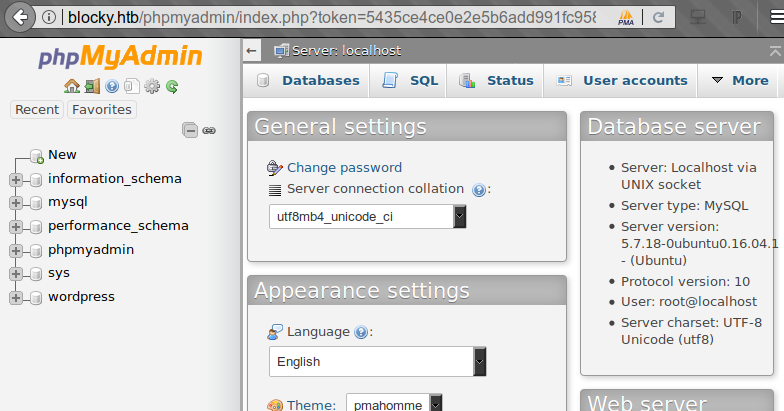Image resolution: width=784 pixels, height=411 pixels.
Task: Go to phpMyAdmin Home icon
Action: [x=72, y=86]
